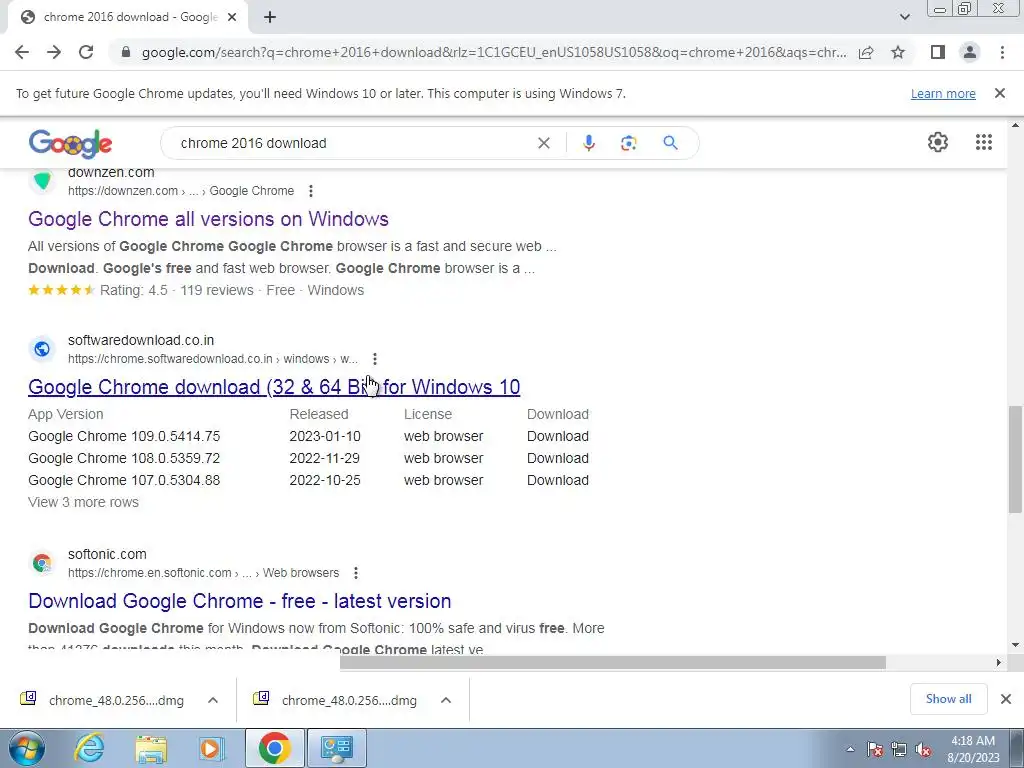Image resolution: width=1024 pixels, height=768 pixels.
Task: Click the softonic.com site name
Action: 107,554
